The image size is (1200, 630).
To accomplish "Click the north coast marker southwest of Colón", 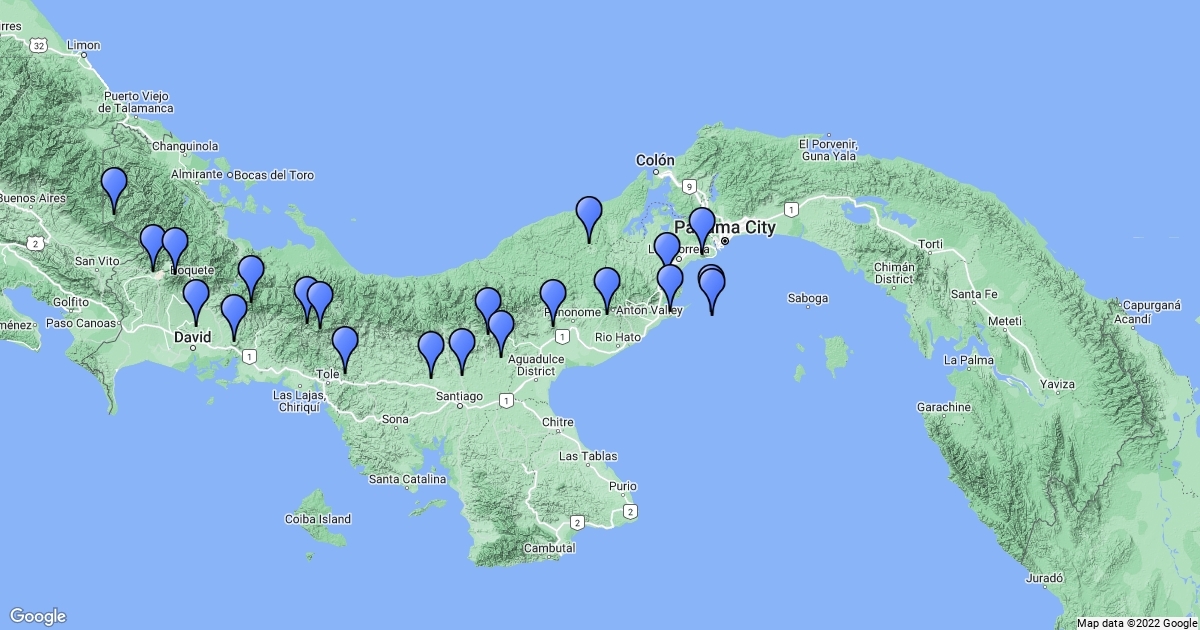I will 589,219.
